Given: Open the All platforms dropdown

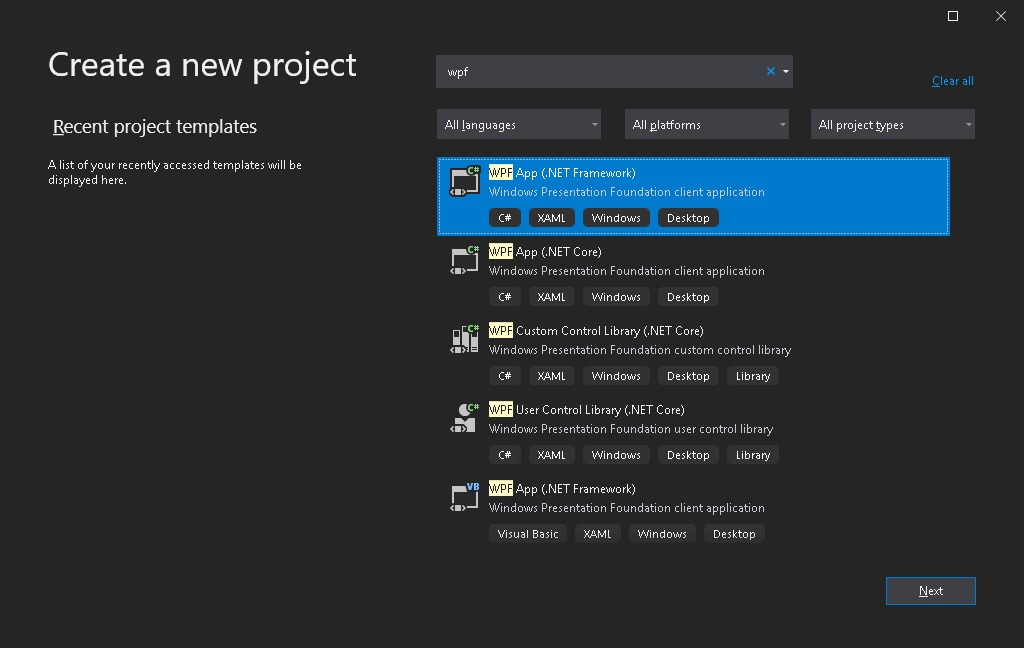Looking at the screenshot, I should 706,124.
